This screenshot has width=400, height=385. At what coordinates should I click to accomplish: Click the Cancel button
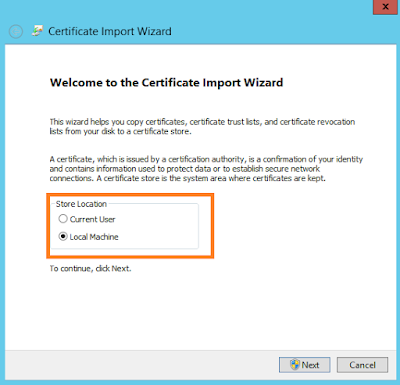(x=362, y=365)
